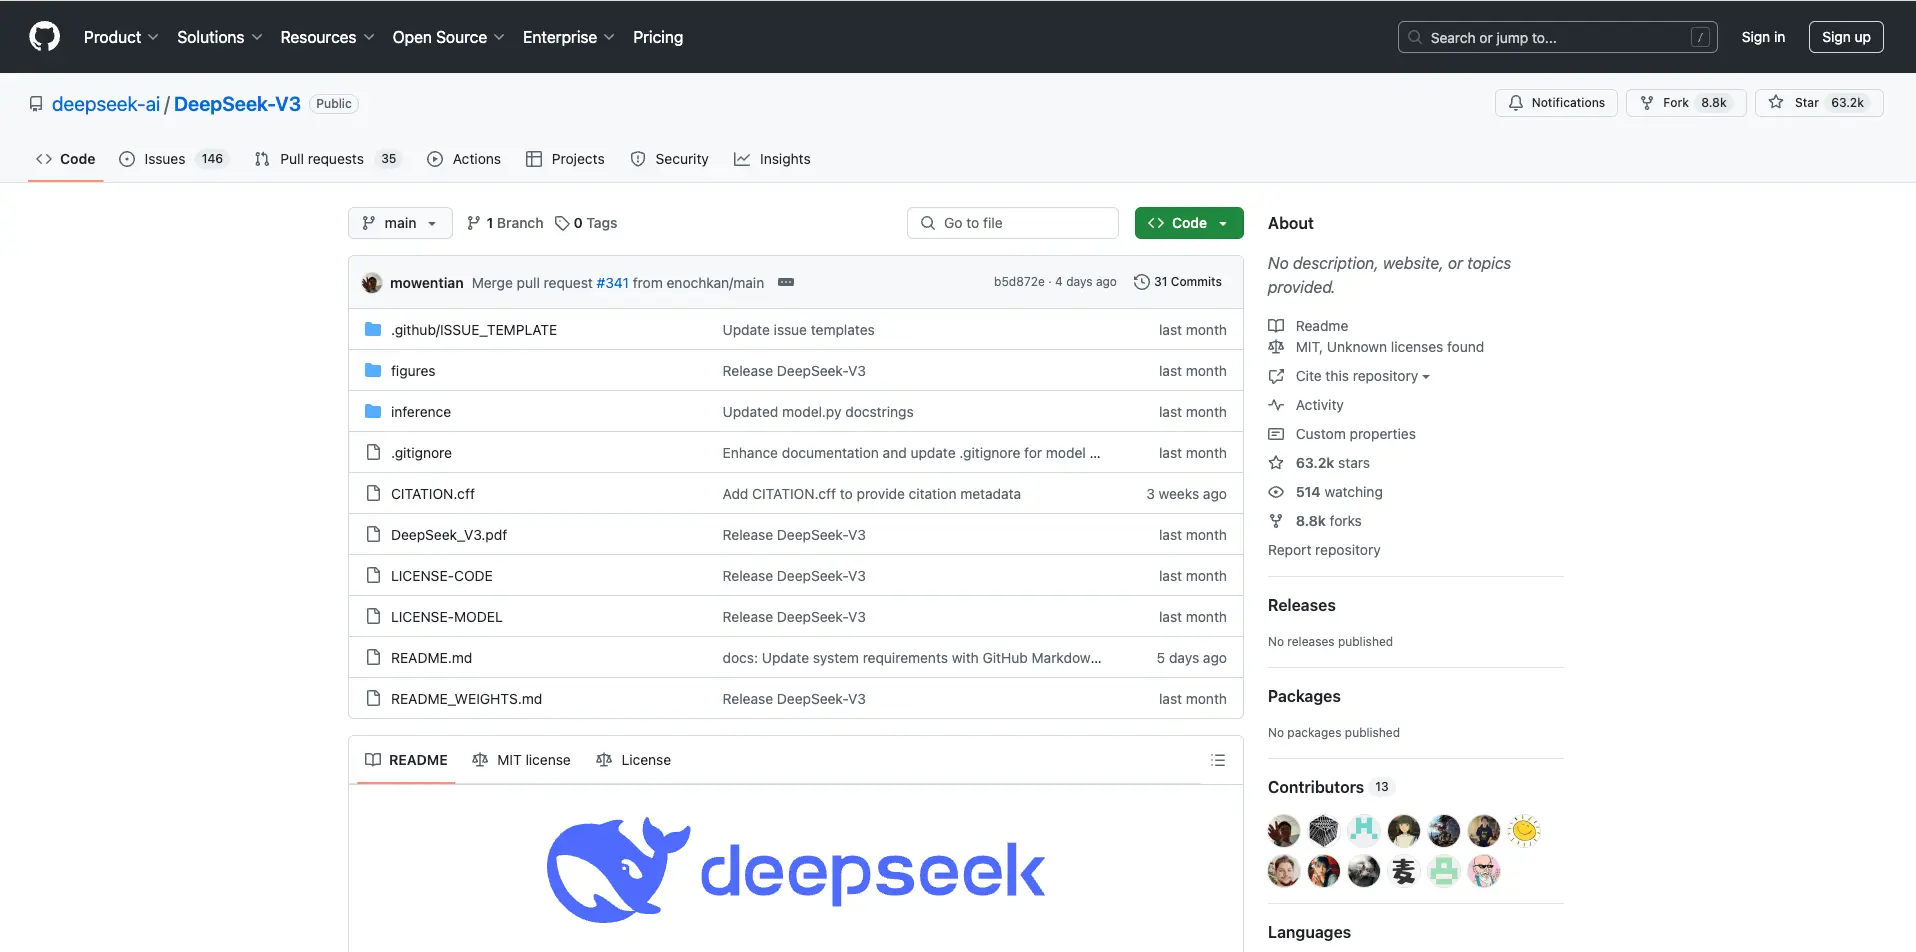Click MIT, Unknown licenses found

[x=1376, y=347]
